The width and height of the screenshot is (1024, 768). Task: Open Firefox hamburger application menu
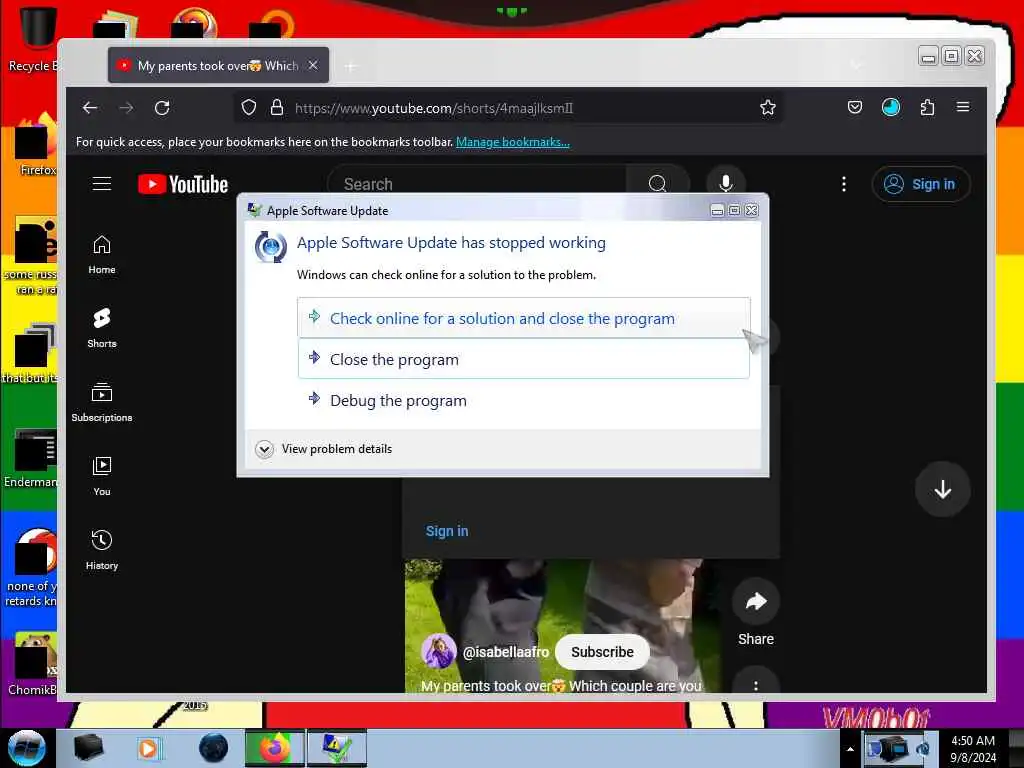[963, 107]
